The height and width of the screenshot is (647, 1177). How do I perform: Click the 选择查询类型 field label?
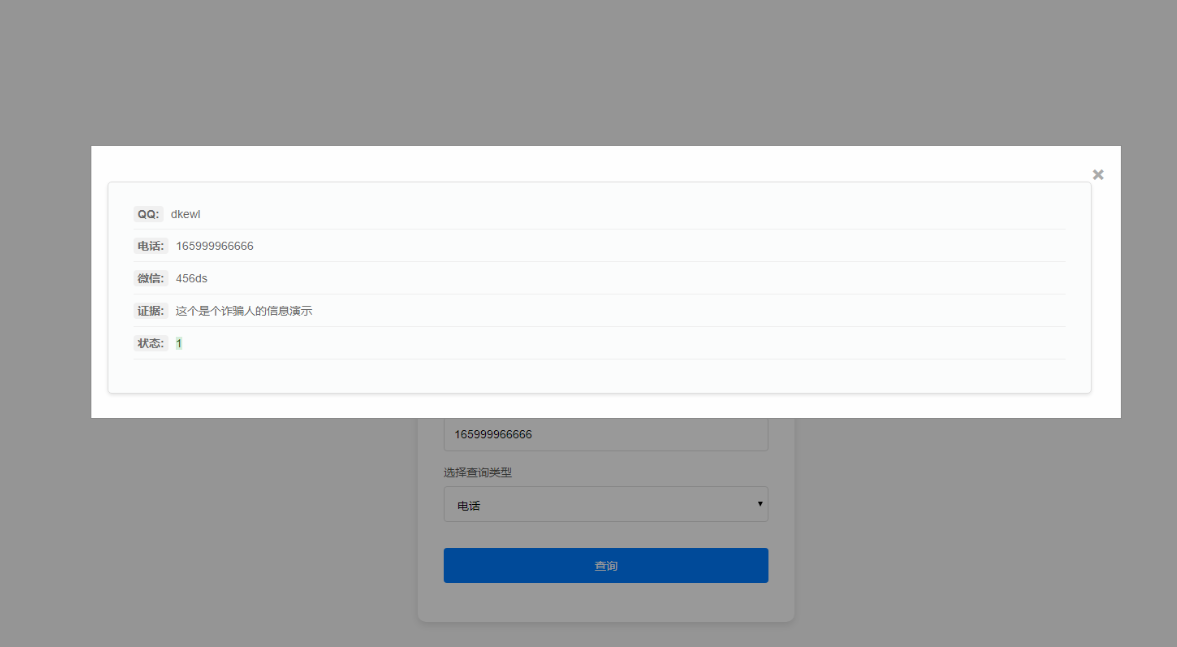click(478, 473)
